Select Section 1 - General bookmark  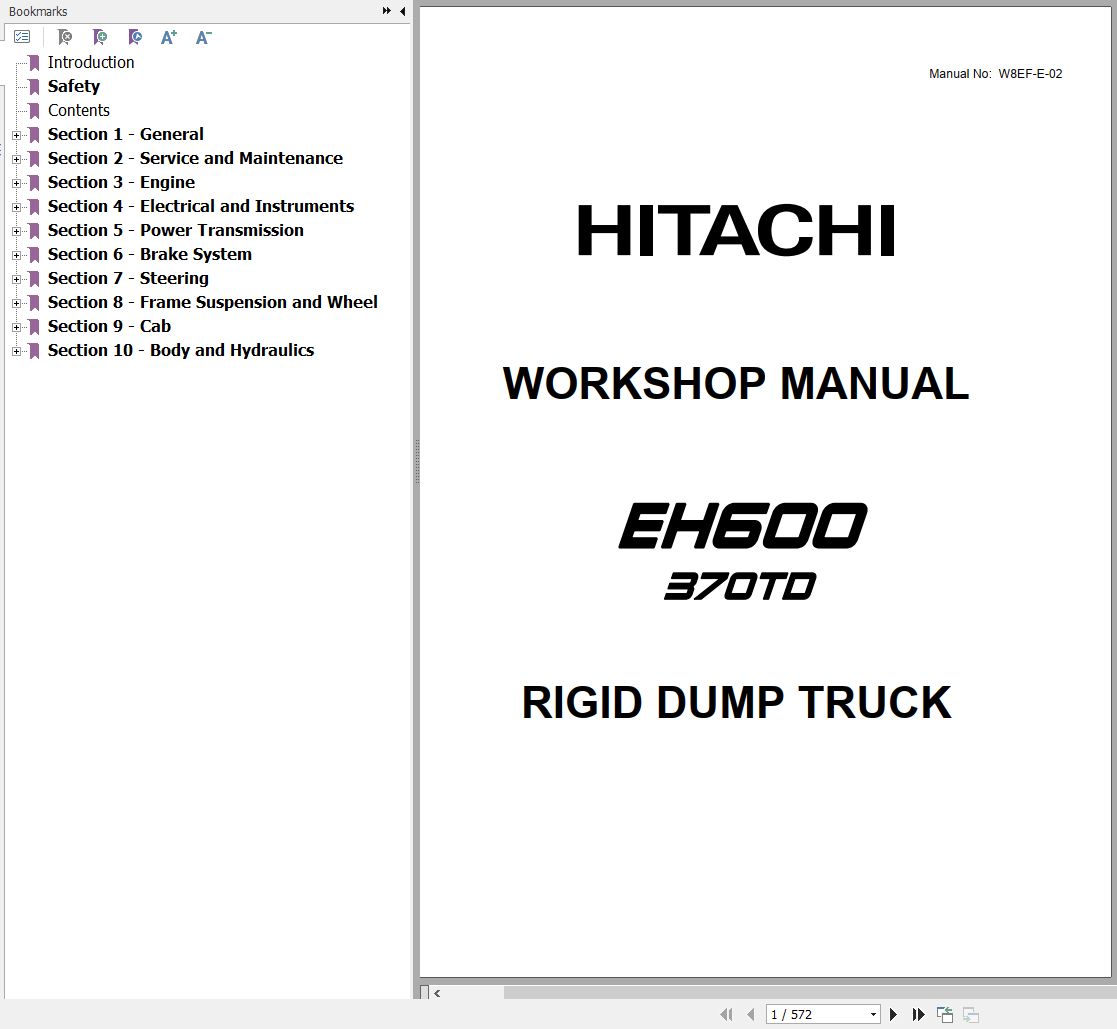(x=125, y=134)
